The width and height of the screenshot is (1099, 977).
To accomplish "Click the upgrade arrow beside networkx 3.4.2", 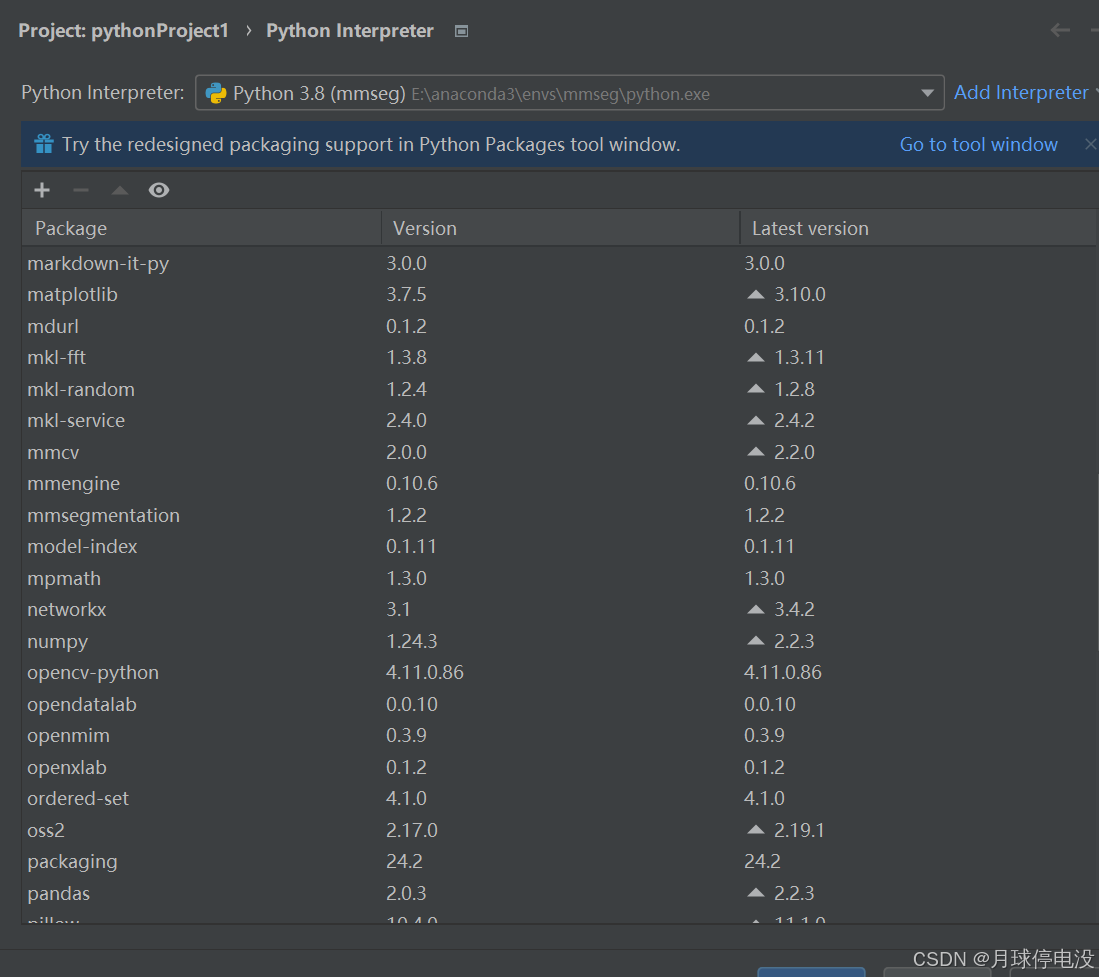I will (x=756, y=610).
